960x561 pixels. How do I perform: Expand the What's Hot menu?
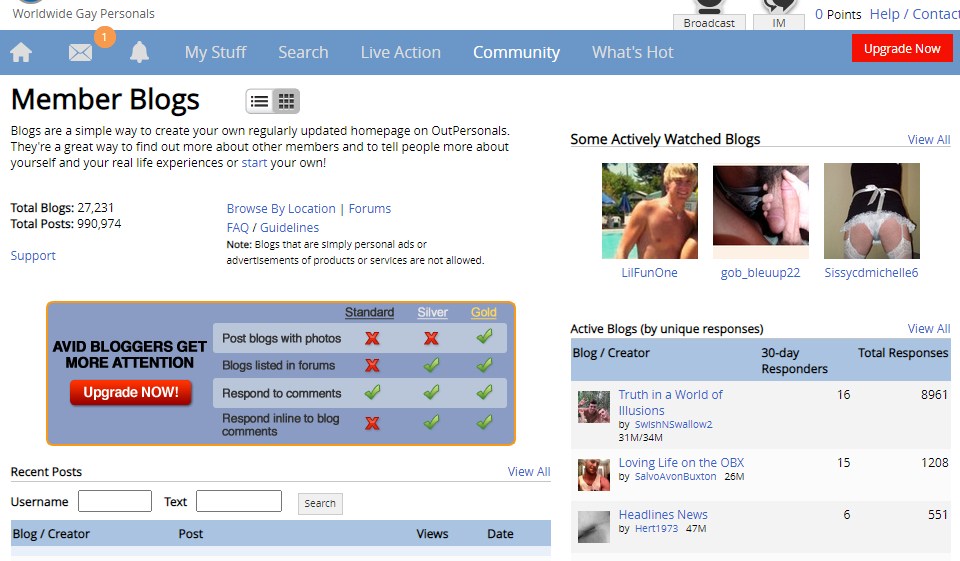click(x=632, y=52)
